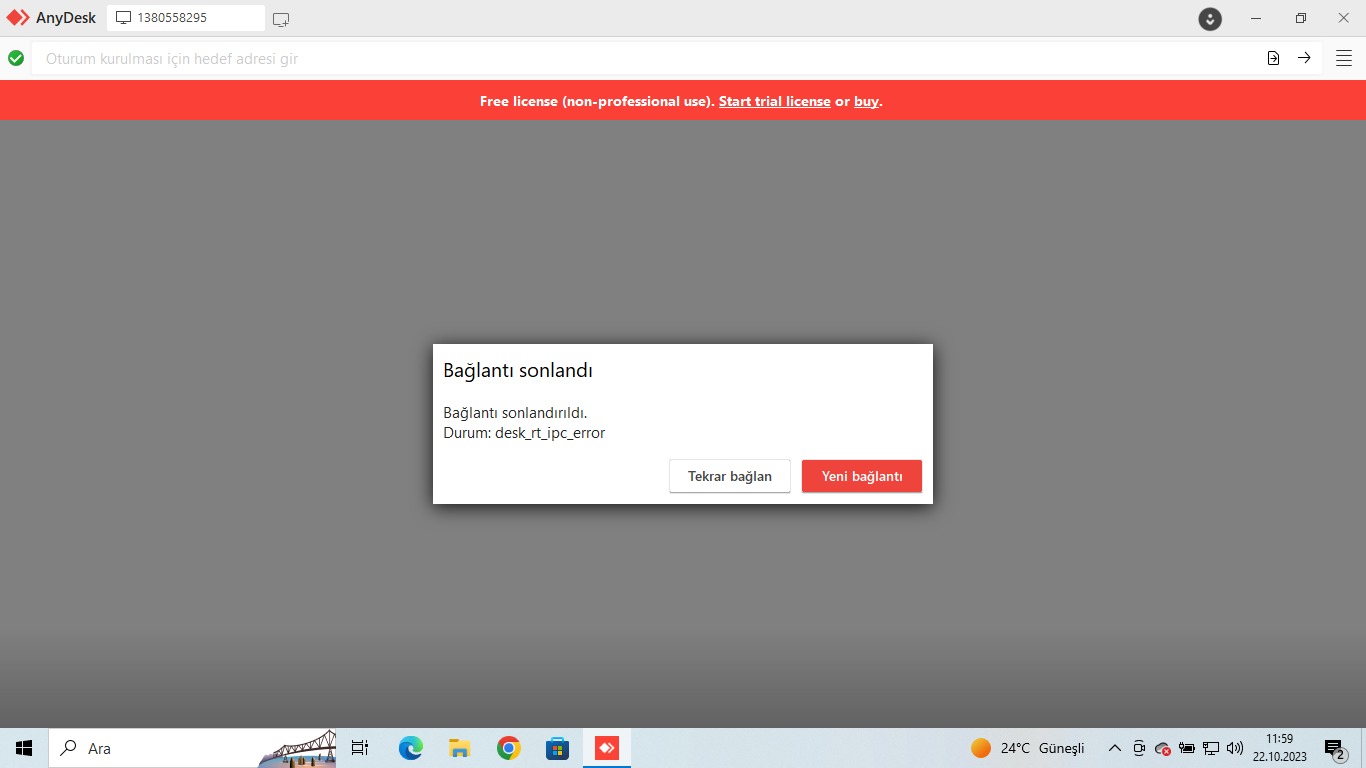Focus the target address input field
Screen dimensions: 1366x768
point(640,59)
